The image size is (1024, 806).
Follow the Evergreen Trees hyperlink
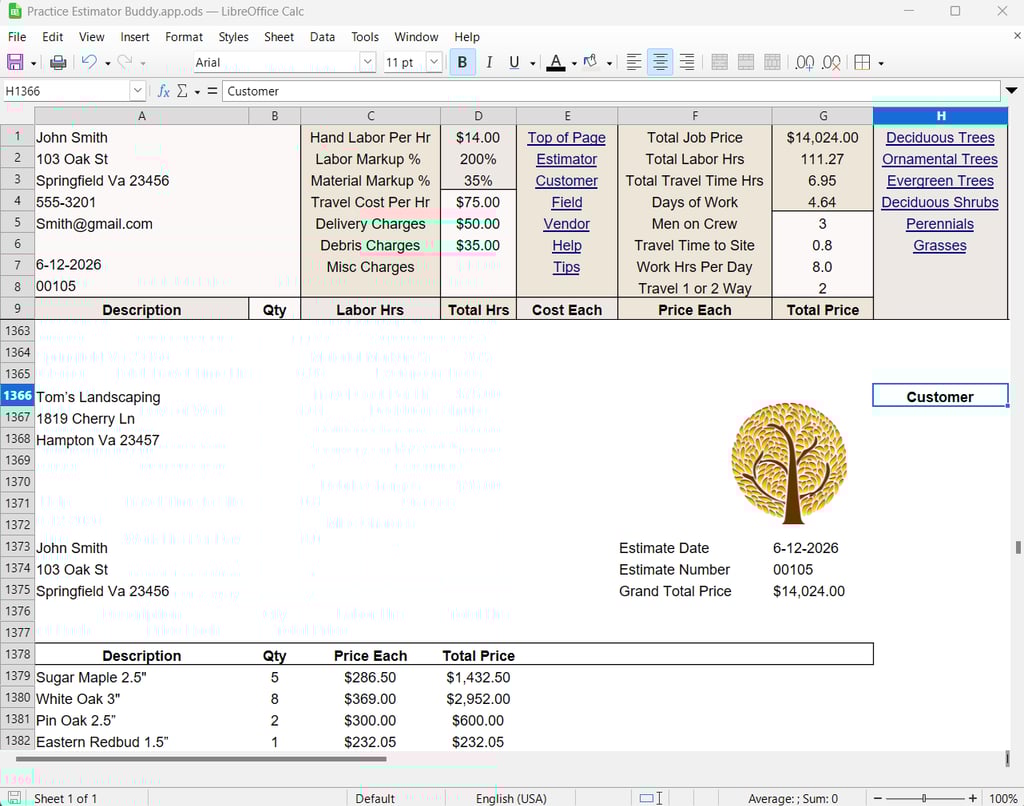pyautogui.click(x=939, y=181)
